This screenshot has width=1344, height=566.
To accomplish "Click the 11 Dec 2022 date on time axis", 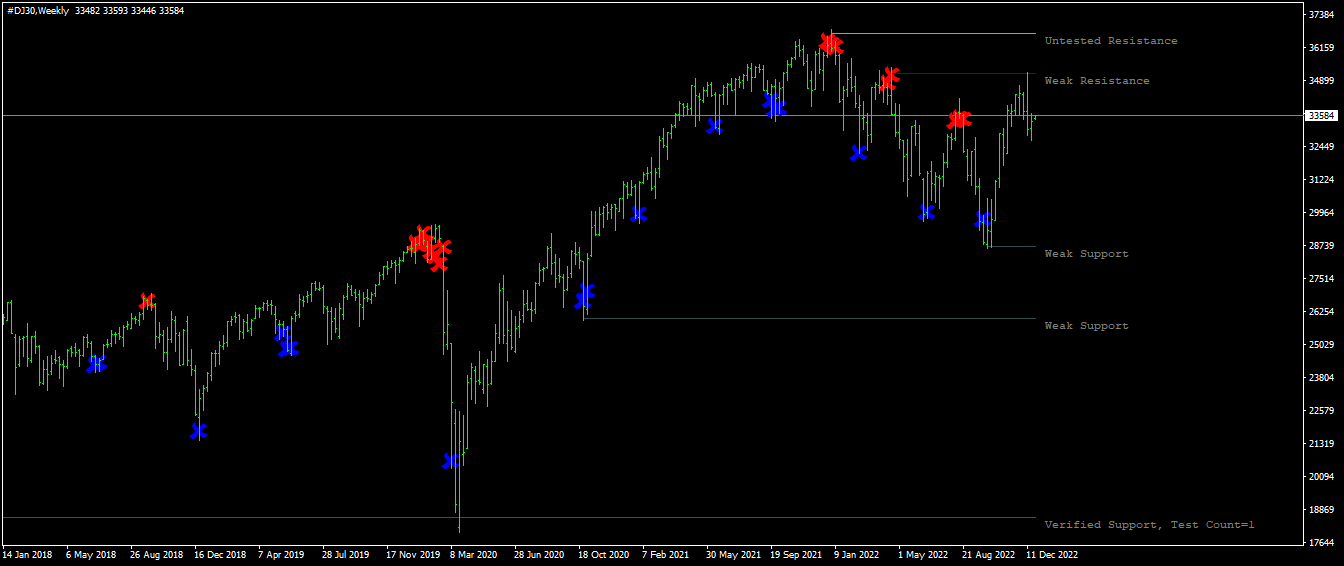I will click(x=1052, y=554).
